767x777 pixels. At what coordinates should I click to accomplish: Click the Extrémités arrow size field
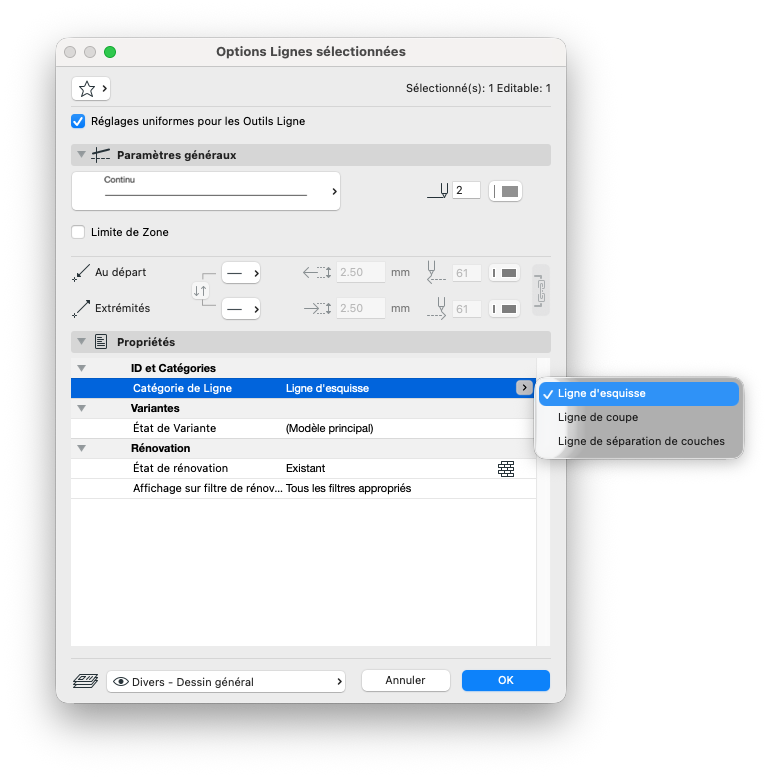click(361, 309)
